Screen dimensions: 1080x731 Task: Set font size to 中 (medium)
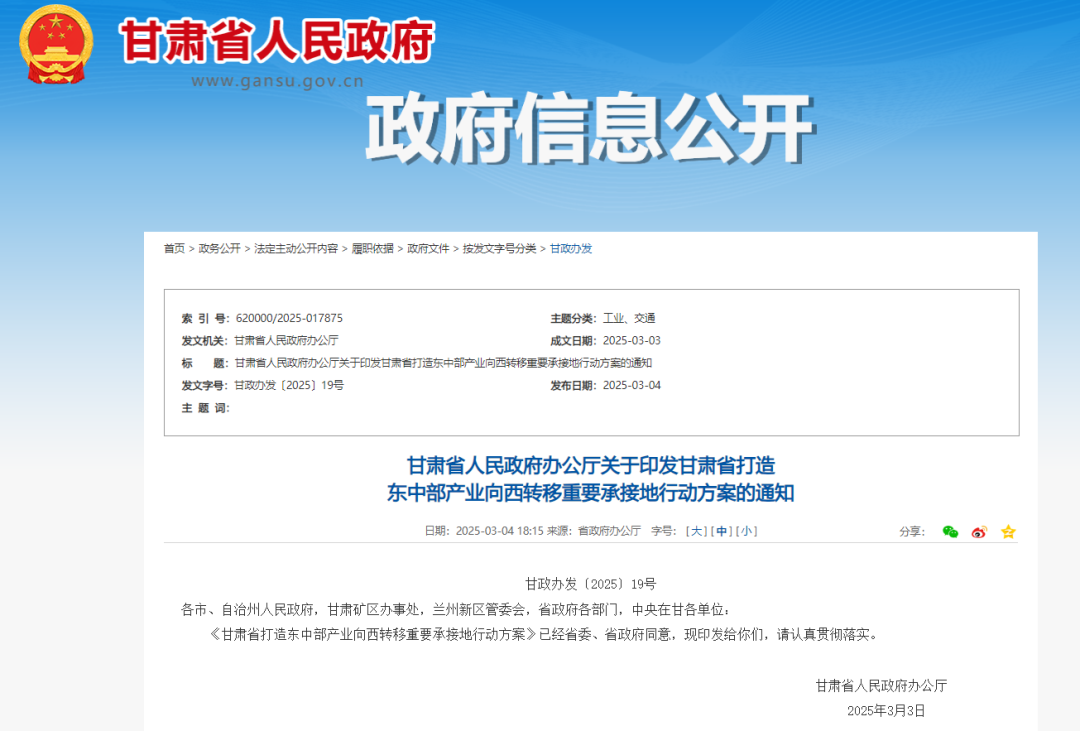tap(721, 531)
